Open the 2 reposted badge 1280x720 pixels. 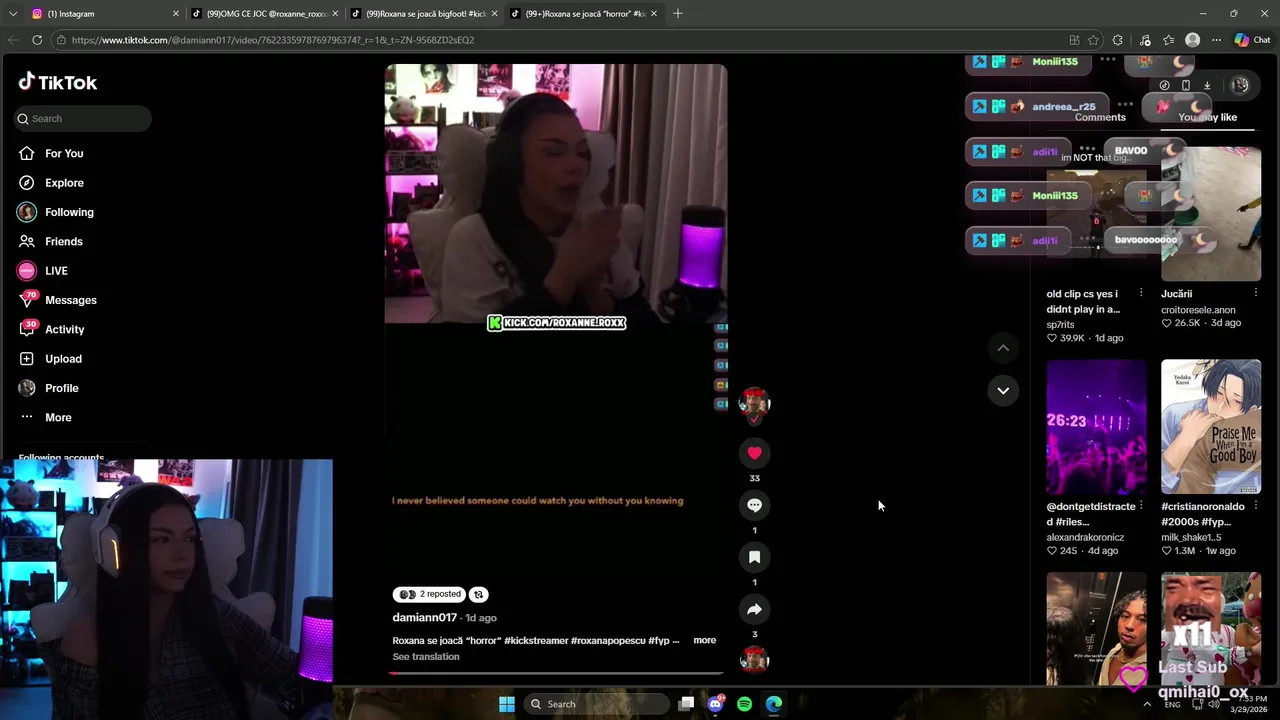[429, 594]
